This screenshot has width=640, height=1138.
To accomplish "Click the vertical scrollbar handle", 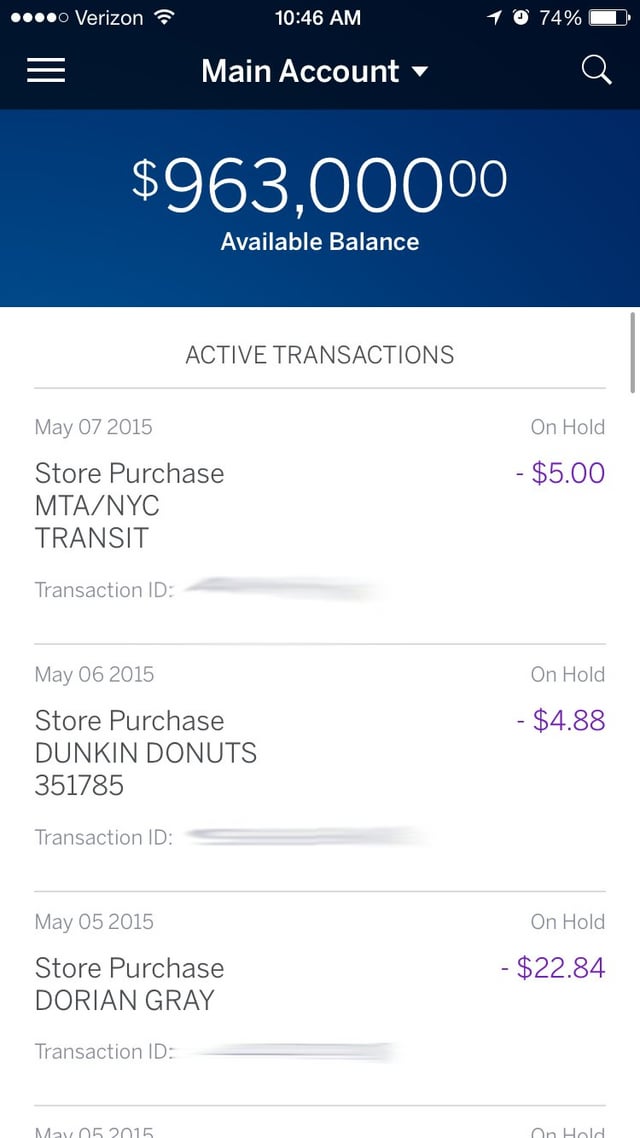I will pos(632,352).
